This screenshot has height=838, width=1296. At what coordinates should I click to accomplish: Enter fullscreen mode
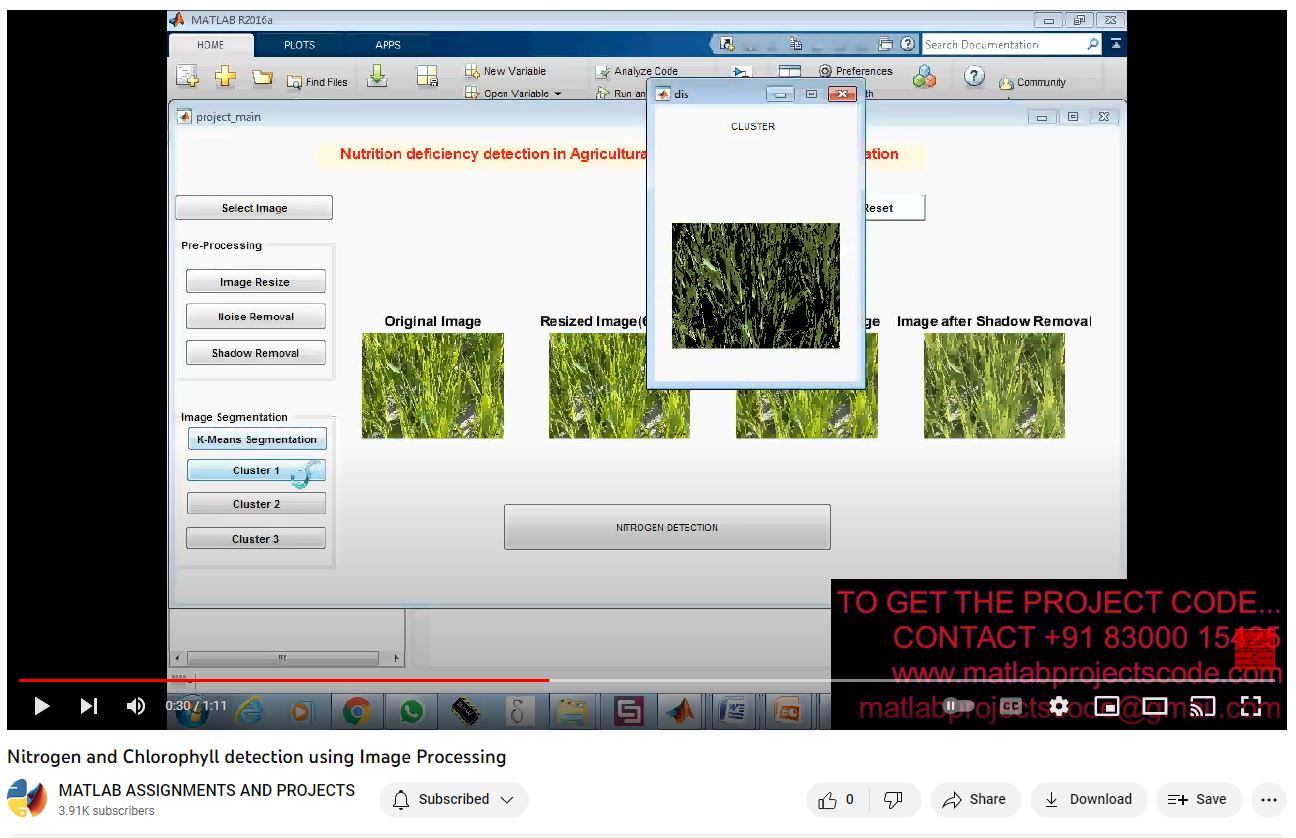pos(1251,706)
